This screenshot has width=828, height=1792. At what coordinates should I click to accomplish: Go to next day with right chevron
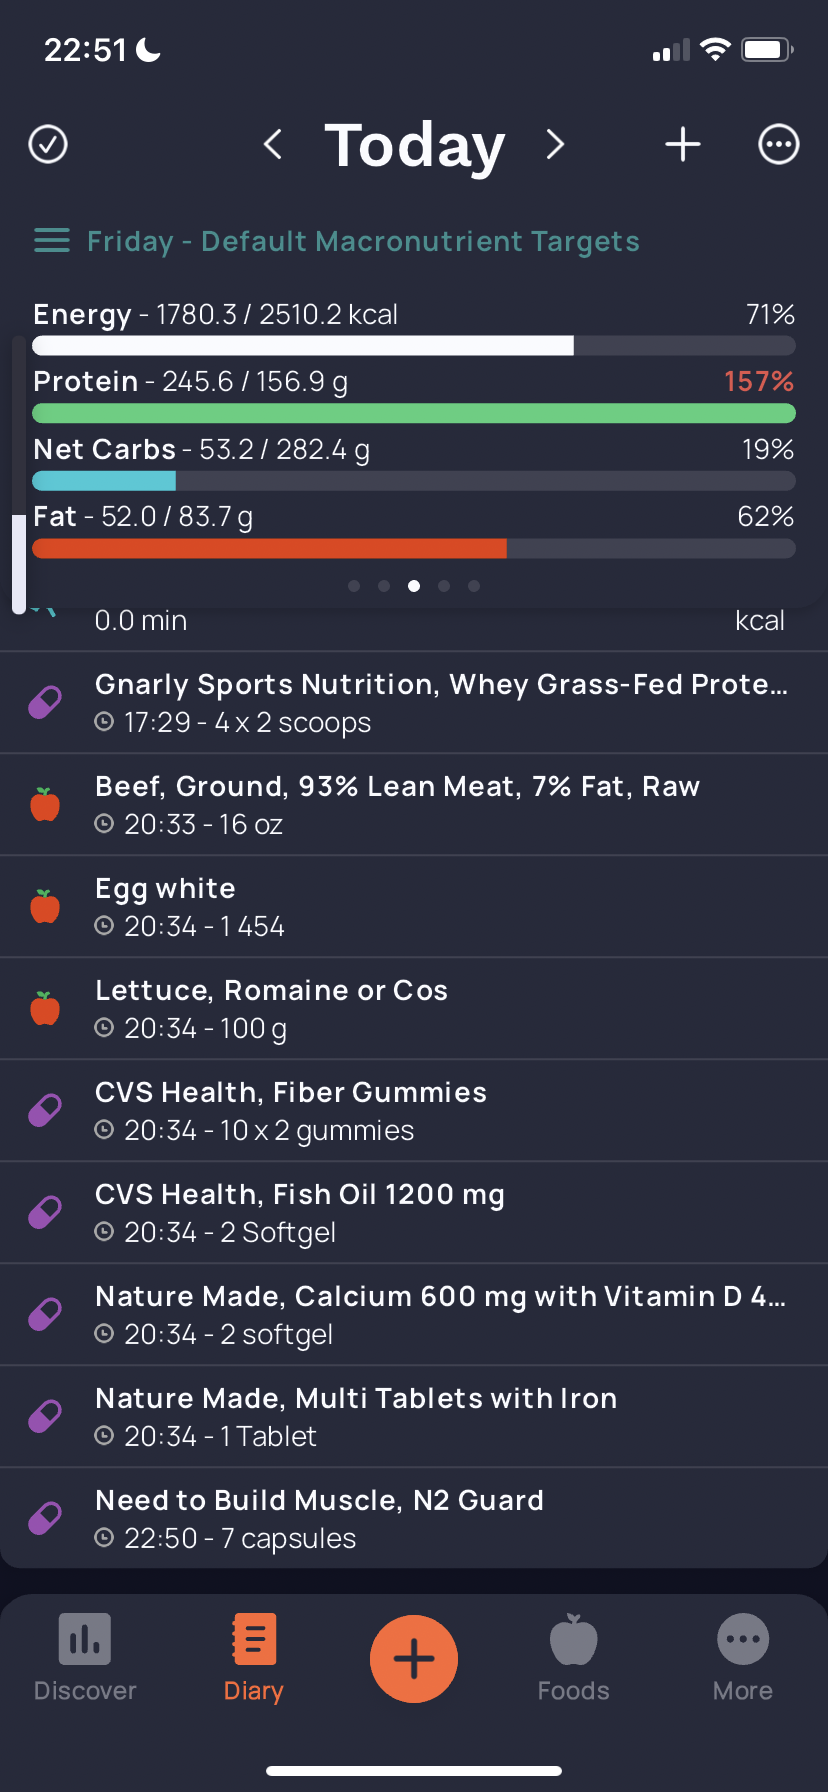(555, 144)
